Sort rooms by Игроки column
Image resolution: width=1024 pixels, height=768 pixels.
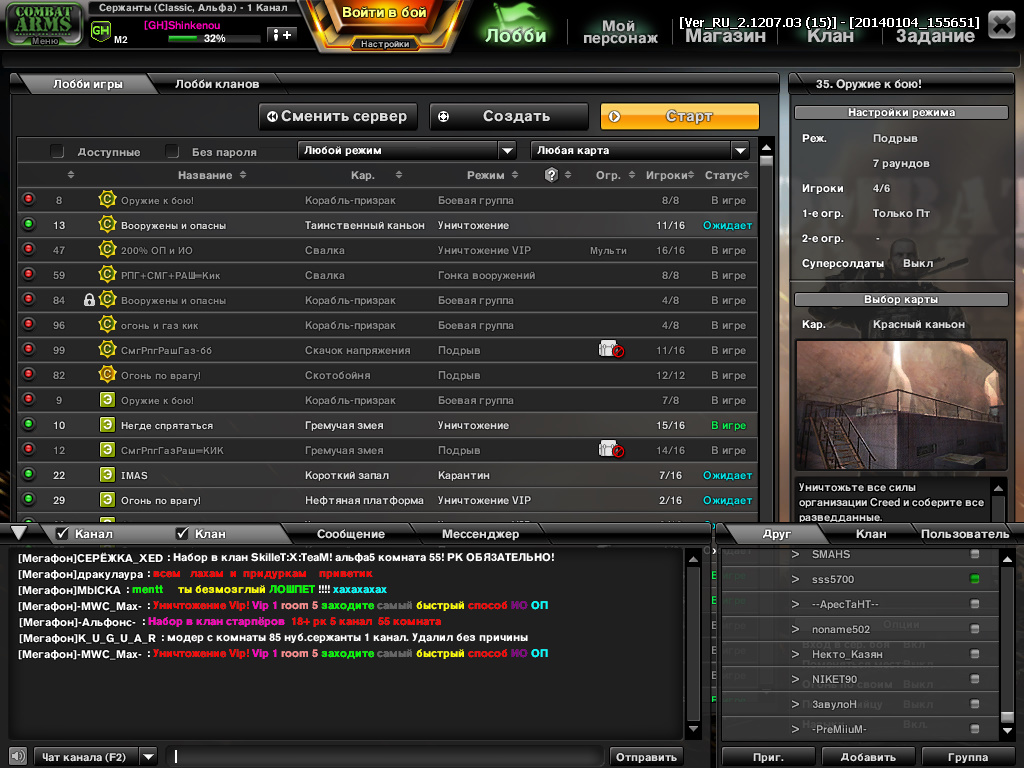click(x=669, y=175)
